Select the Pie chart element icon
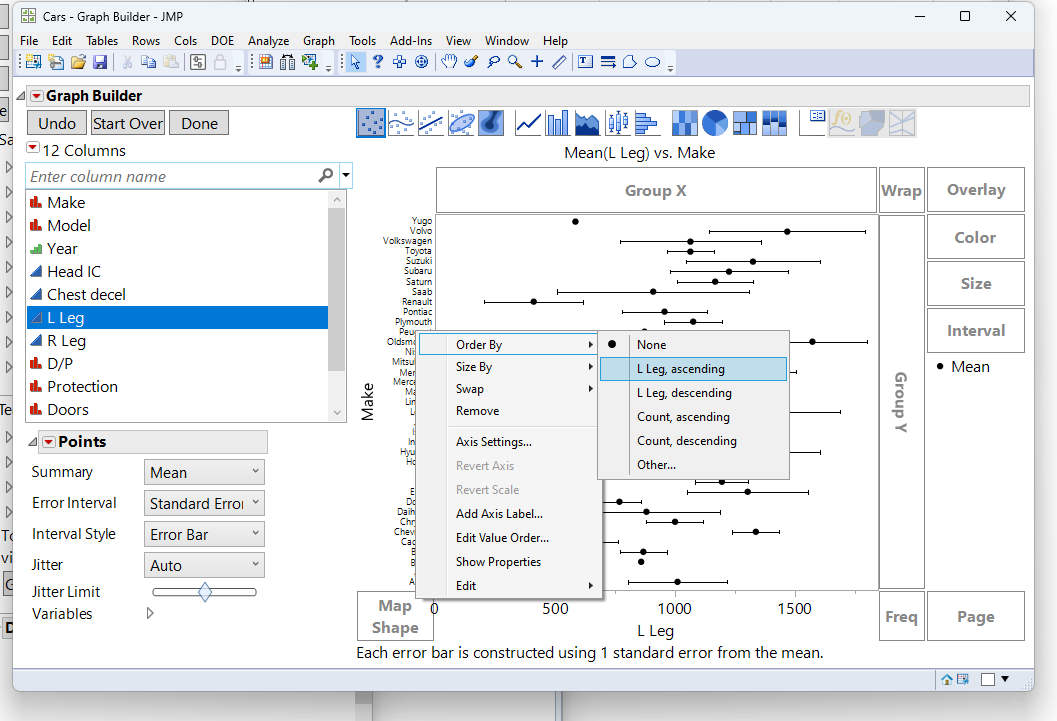1057x721 pixels. point(714,123)
